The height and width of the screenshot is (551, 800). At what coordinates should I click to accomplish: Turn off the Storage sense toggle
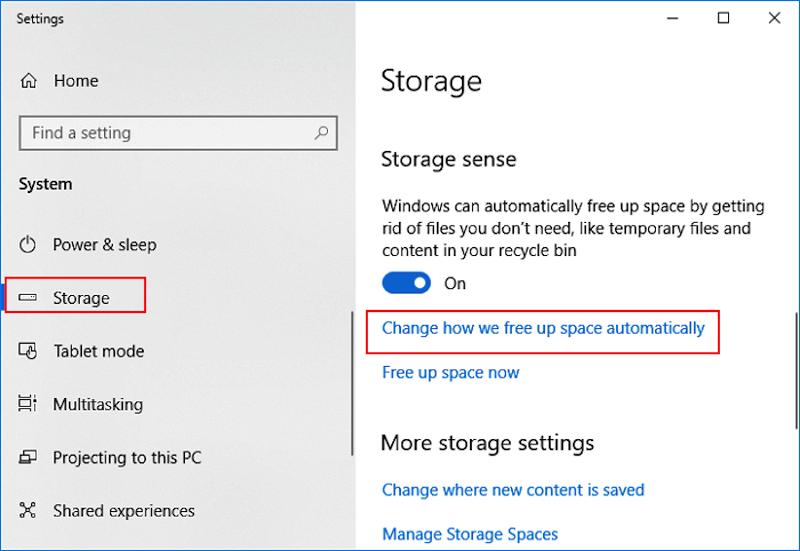[406, 283]
